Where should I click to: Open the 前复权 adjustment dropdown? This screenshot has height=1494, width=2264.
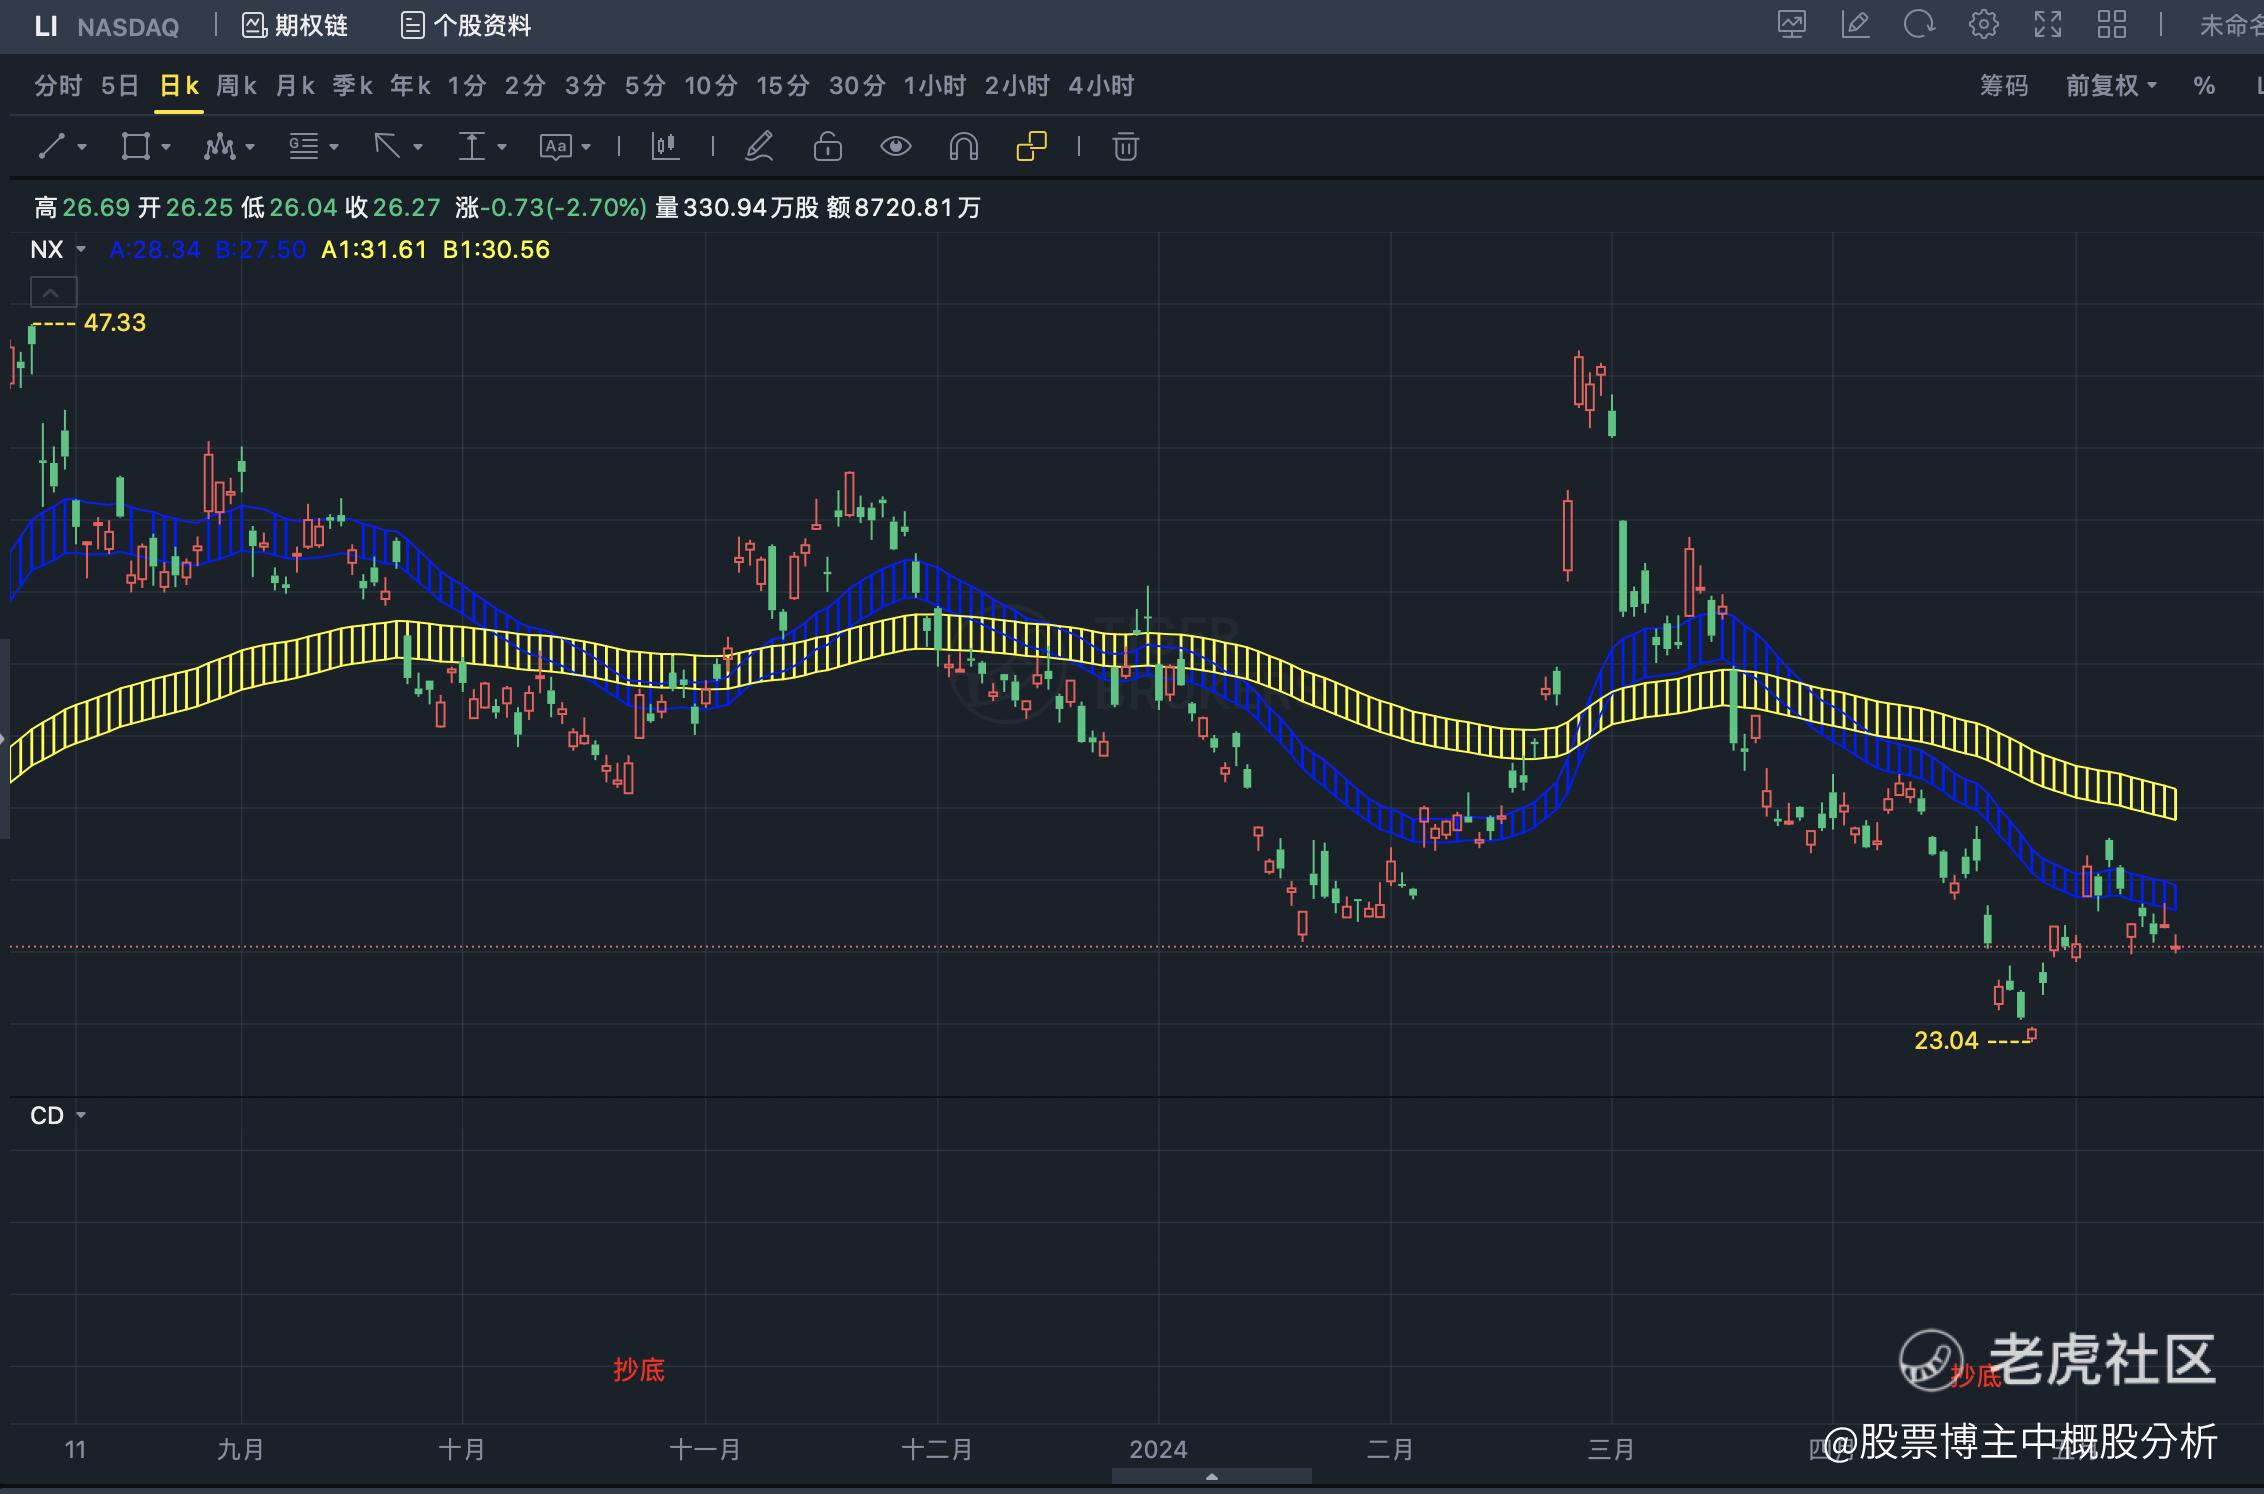(2110, 86)
